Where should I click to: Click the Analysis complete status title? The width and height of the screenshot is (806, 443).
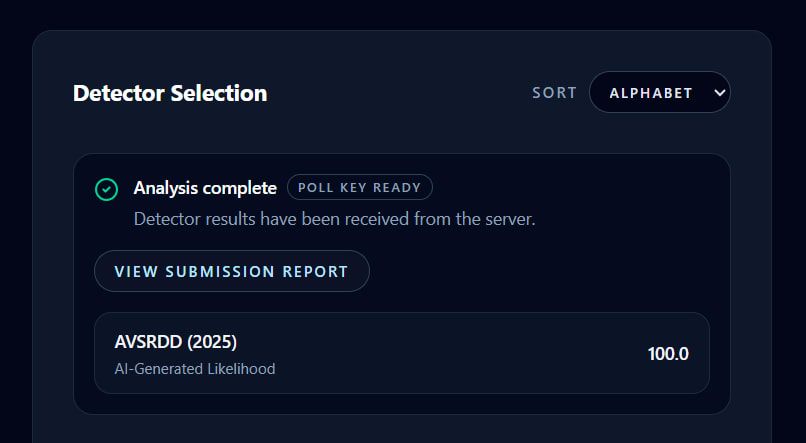[x=205, y=188]
